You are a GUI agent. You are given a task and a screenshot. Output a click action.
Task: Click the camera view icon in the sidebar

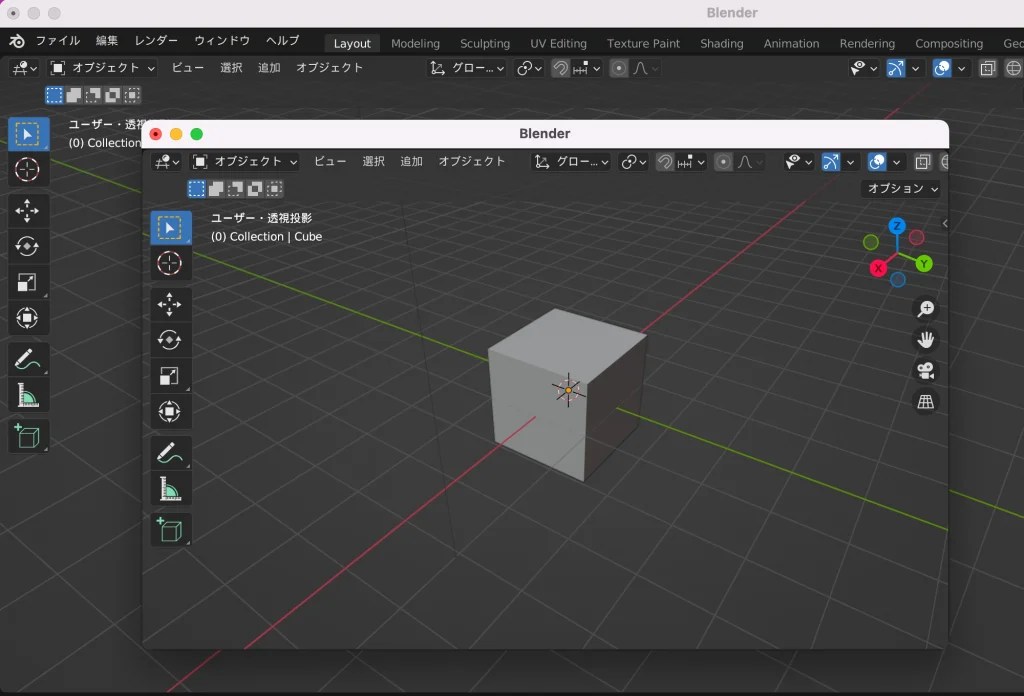pos(926,371)
